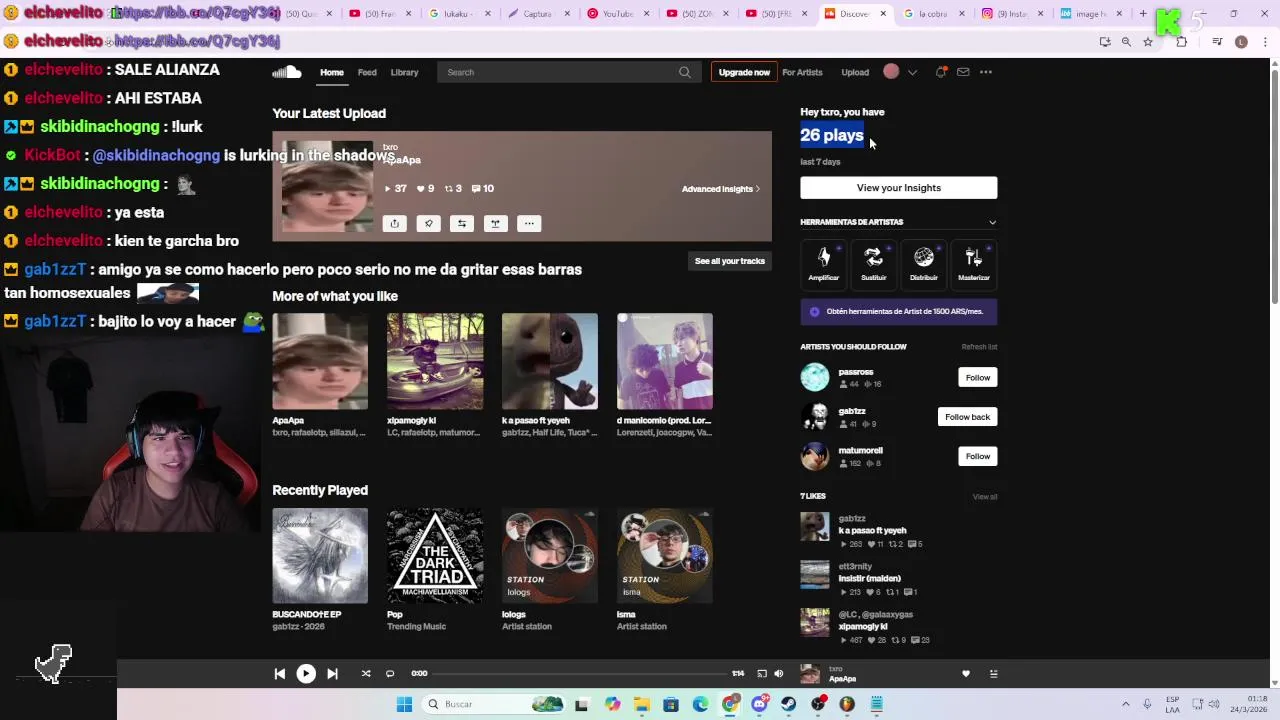The image size is (1280, 720).
Task: Open the k a pasao ft yeyeh thumbnail
Action: click(550, 361)
